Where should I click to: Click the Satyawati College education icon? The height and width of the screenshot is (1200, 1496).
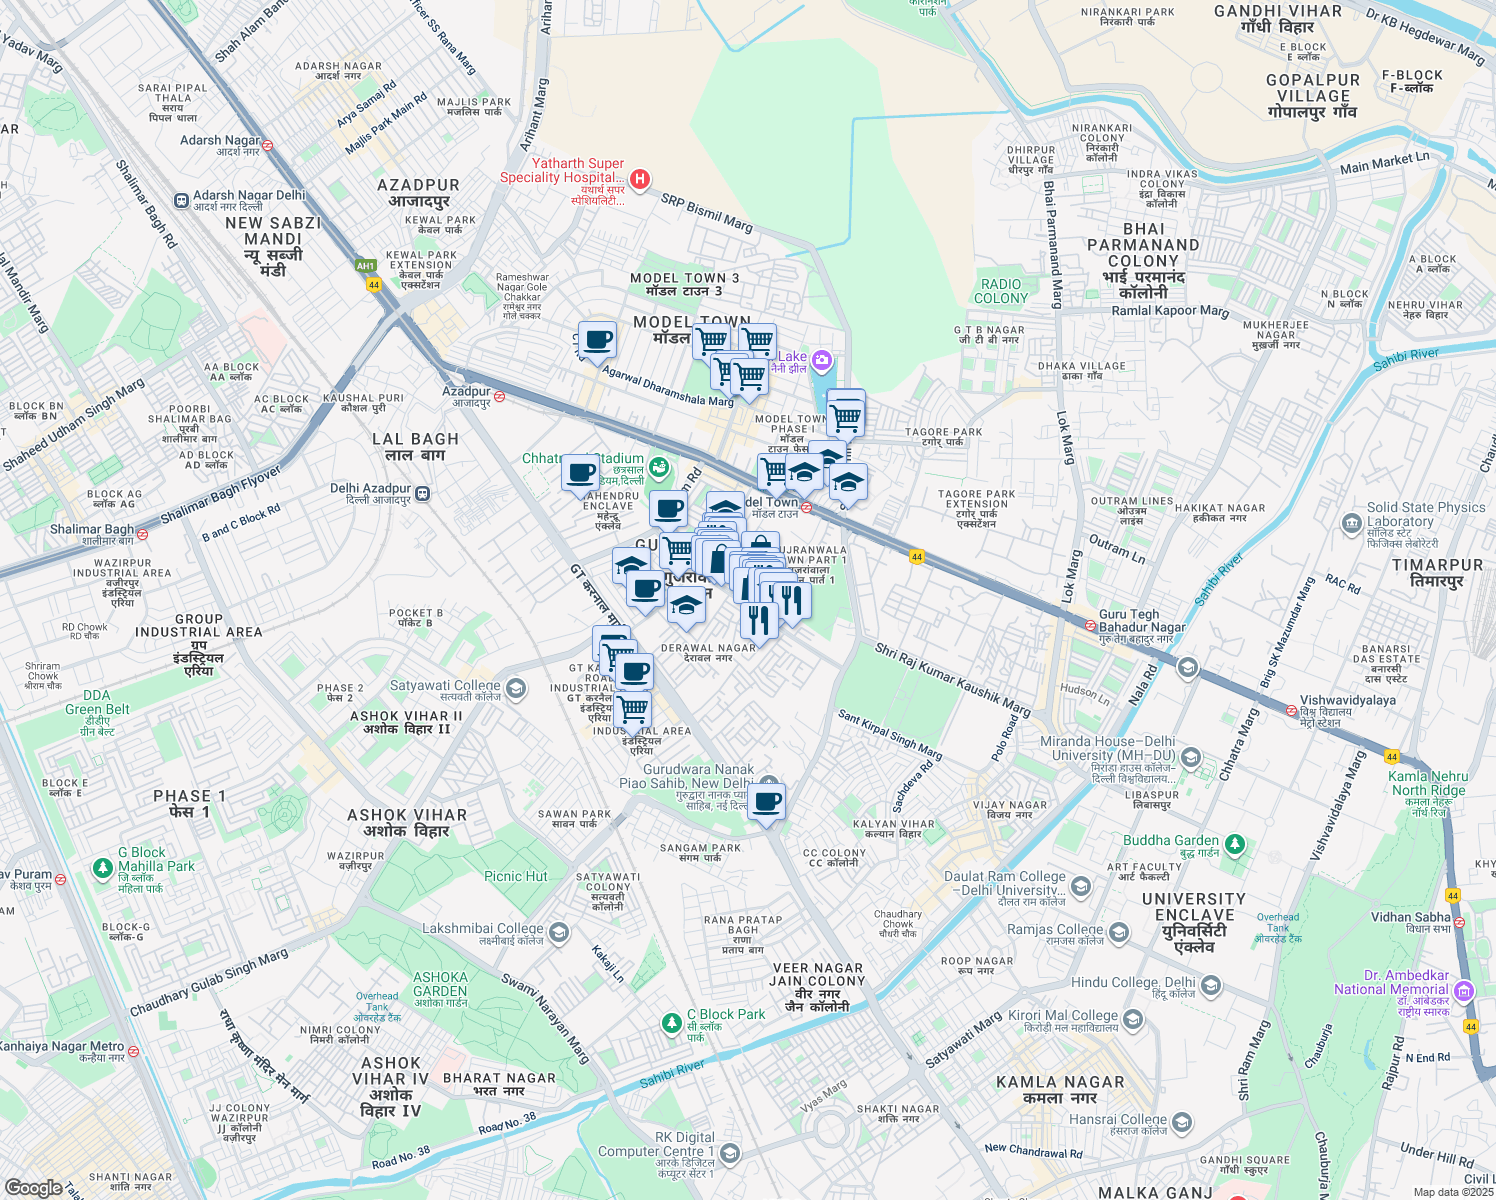tap(516, 688)
